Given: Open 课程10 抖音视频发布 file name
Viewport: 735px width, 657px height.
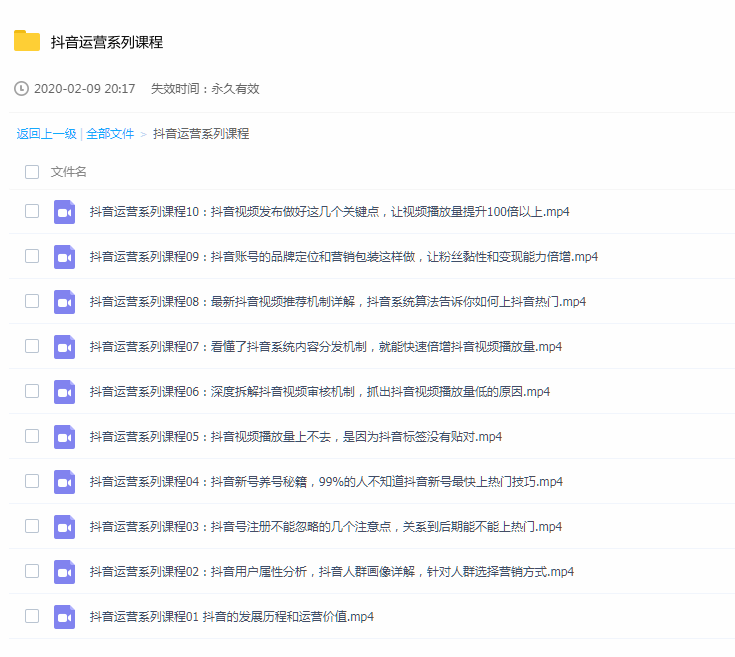Looking at the screenshot, I should click(330, 212).
